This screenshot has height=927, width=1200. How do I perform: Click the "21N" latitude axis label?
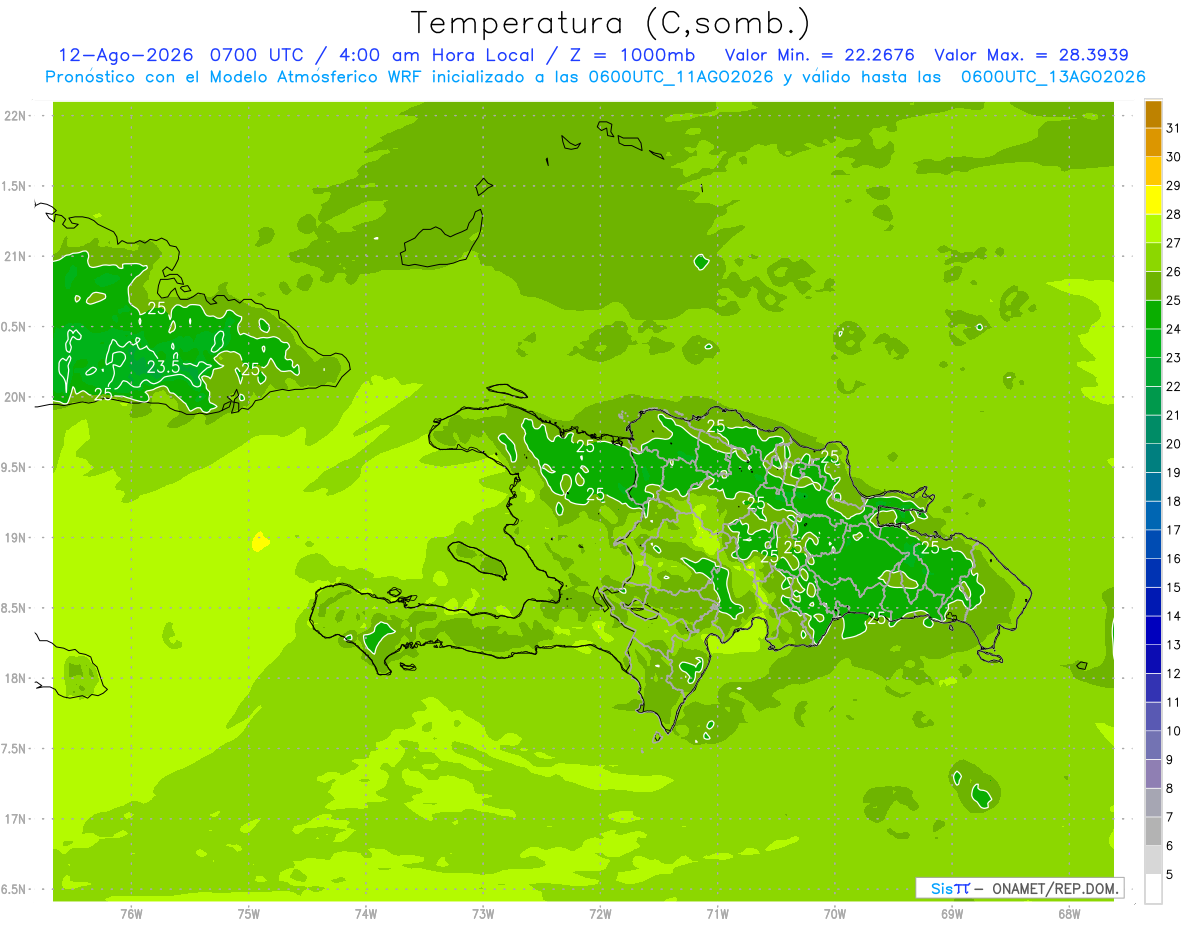17,256
